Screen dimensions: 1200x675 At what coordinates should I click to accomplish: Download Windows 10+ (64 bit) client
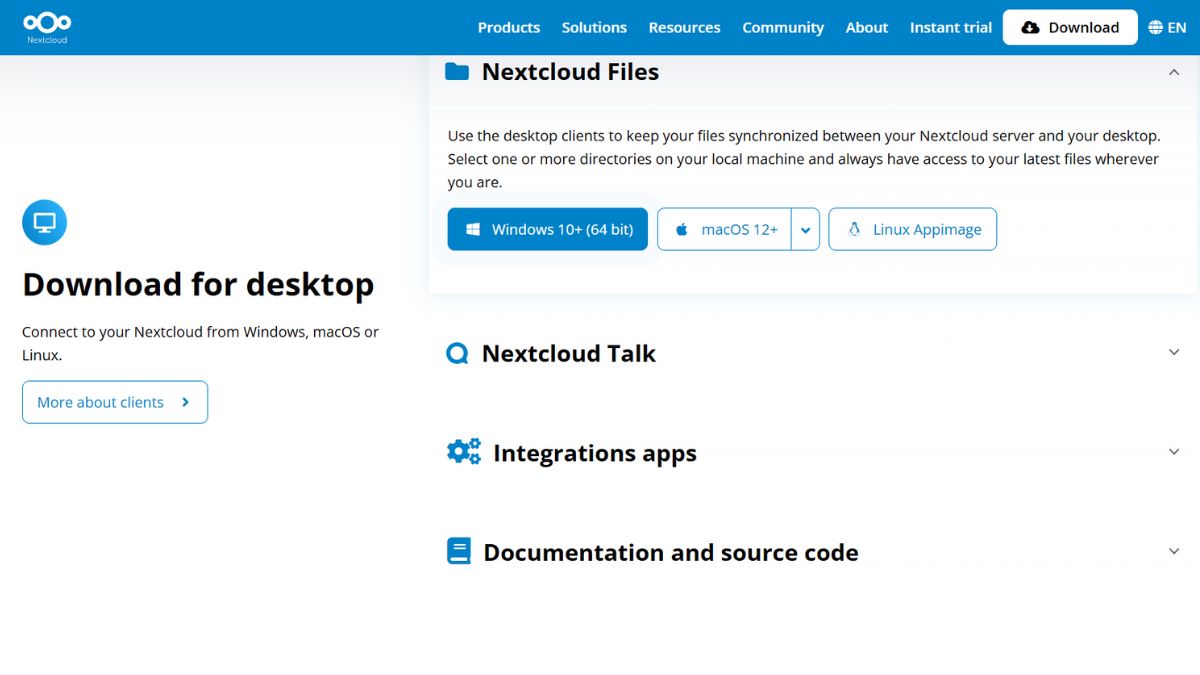coord(548,229)
